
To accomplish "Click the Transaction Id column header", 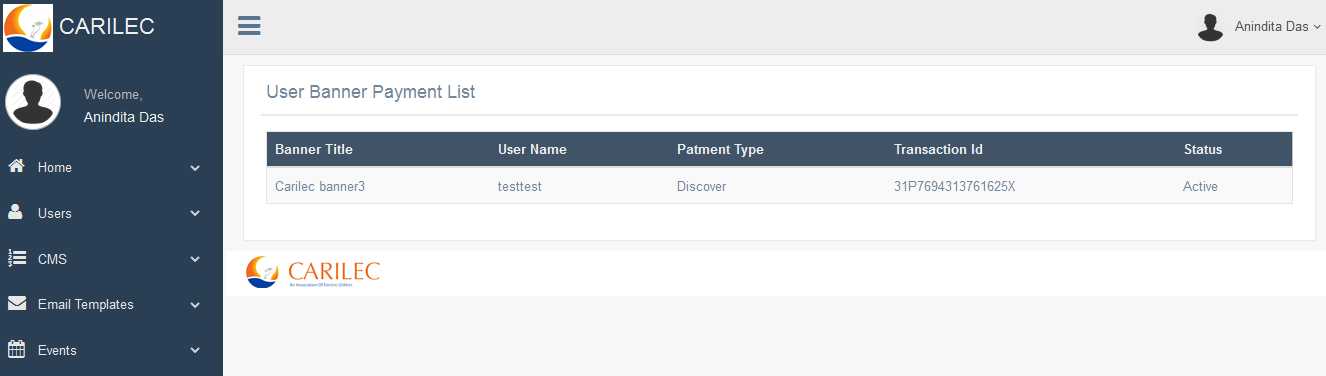I will [x=938, y=149].
